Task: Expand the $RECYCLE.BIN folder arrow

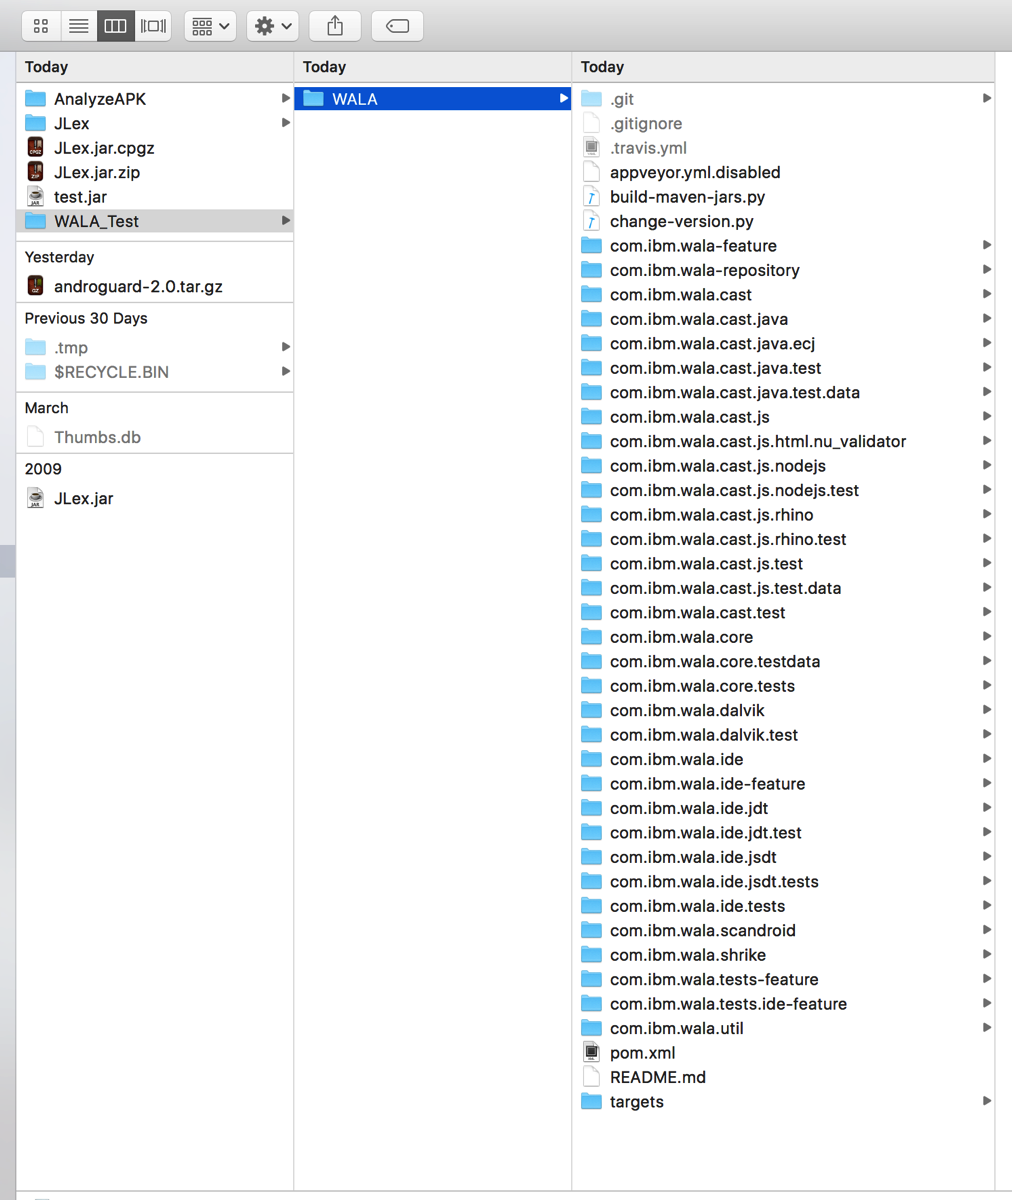Action: 286,372
